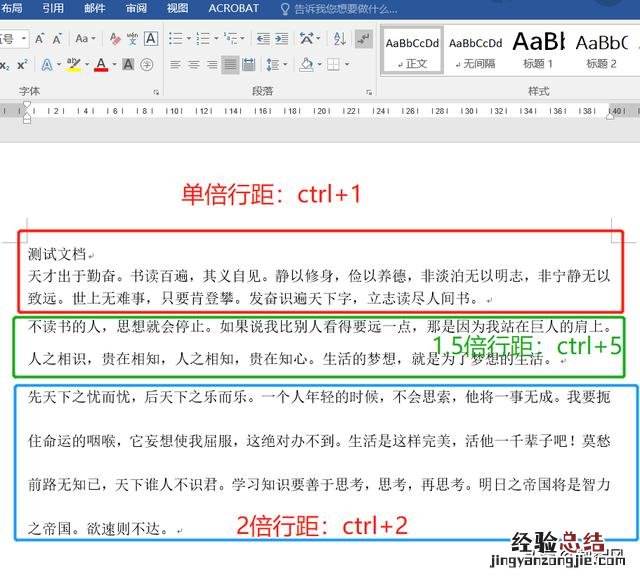This screenshot has height=579, width=640.
Task: Open Asian layout options
Action: pos(309,39)
